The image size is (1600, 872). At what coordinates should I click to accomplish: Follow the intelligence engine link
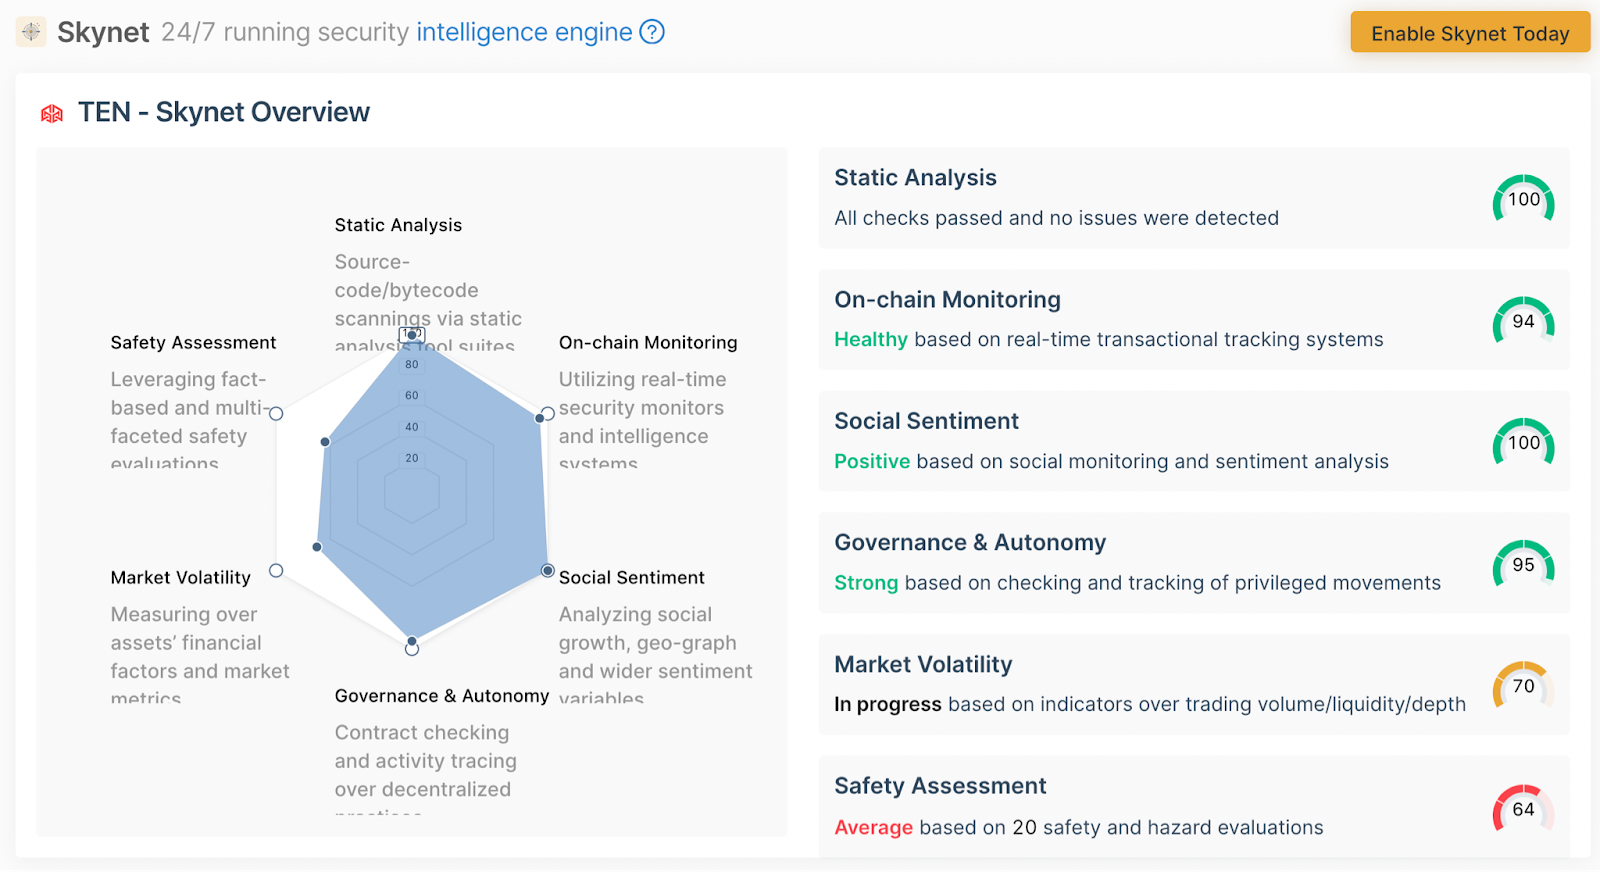point(524,32)
